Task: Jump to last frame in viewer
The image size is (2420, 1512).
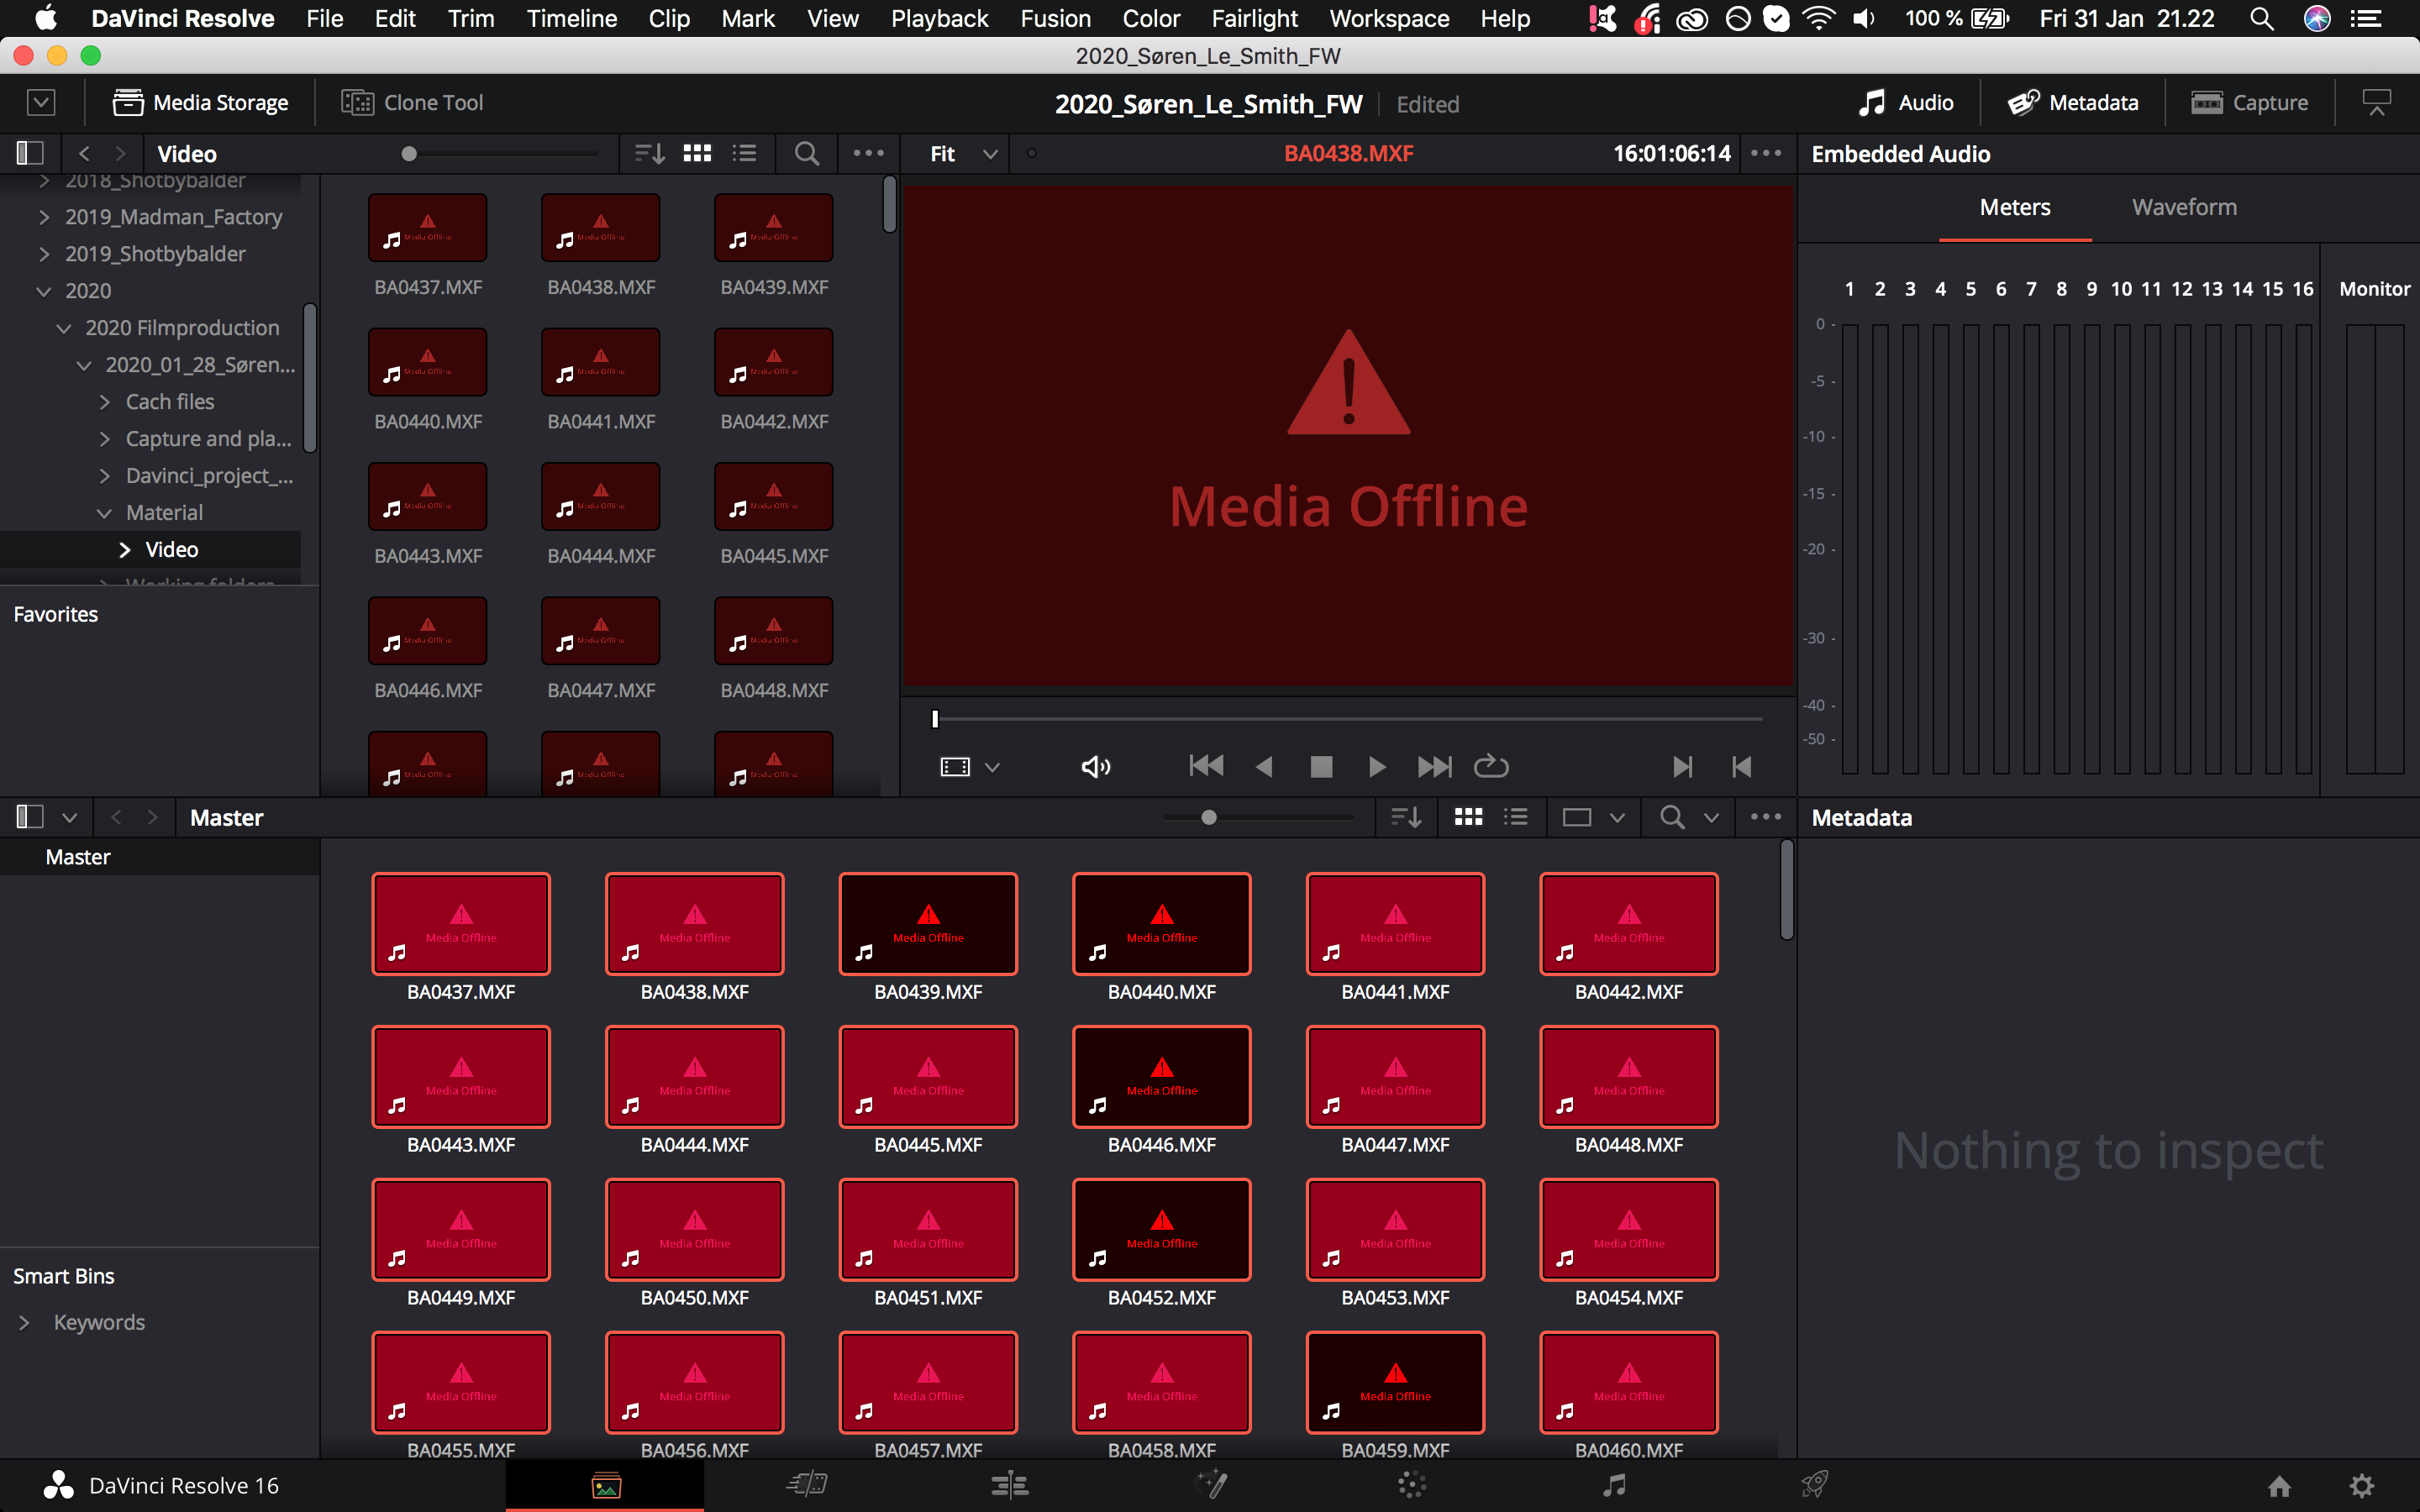Action: tap(1434, 767)
